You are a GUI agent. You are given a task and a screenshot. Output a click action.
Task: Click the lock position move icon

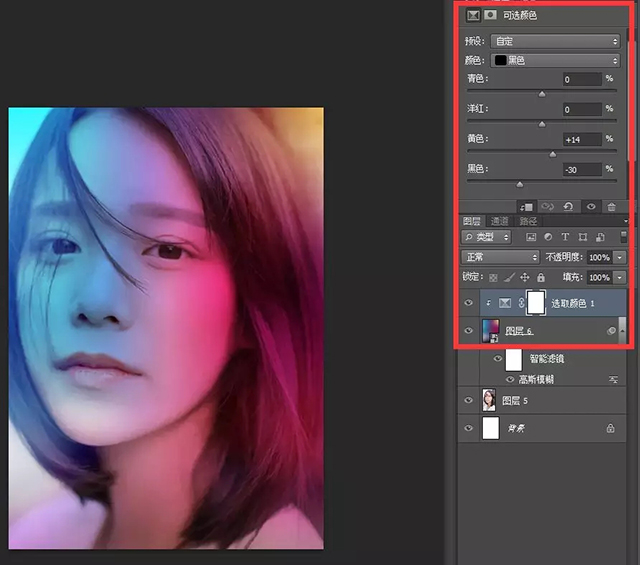(524, 277)
